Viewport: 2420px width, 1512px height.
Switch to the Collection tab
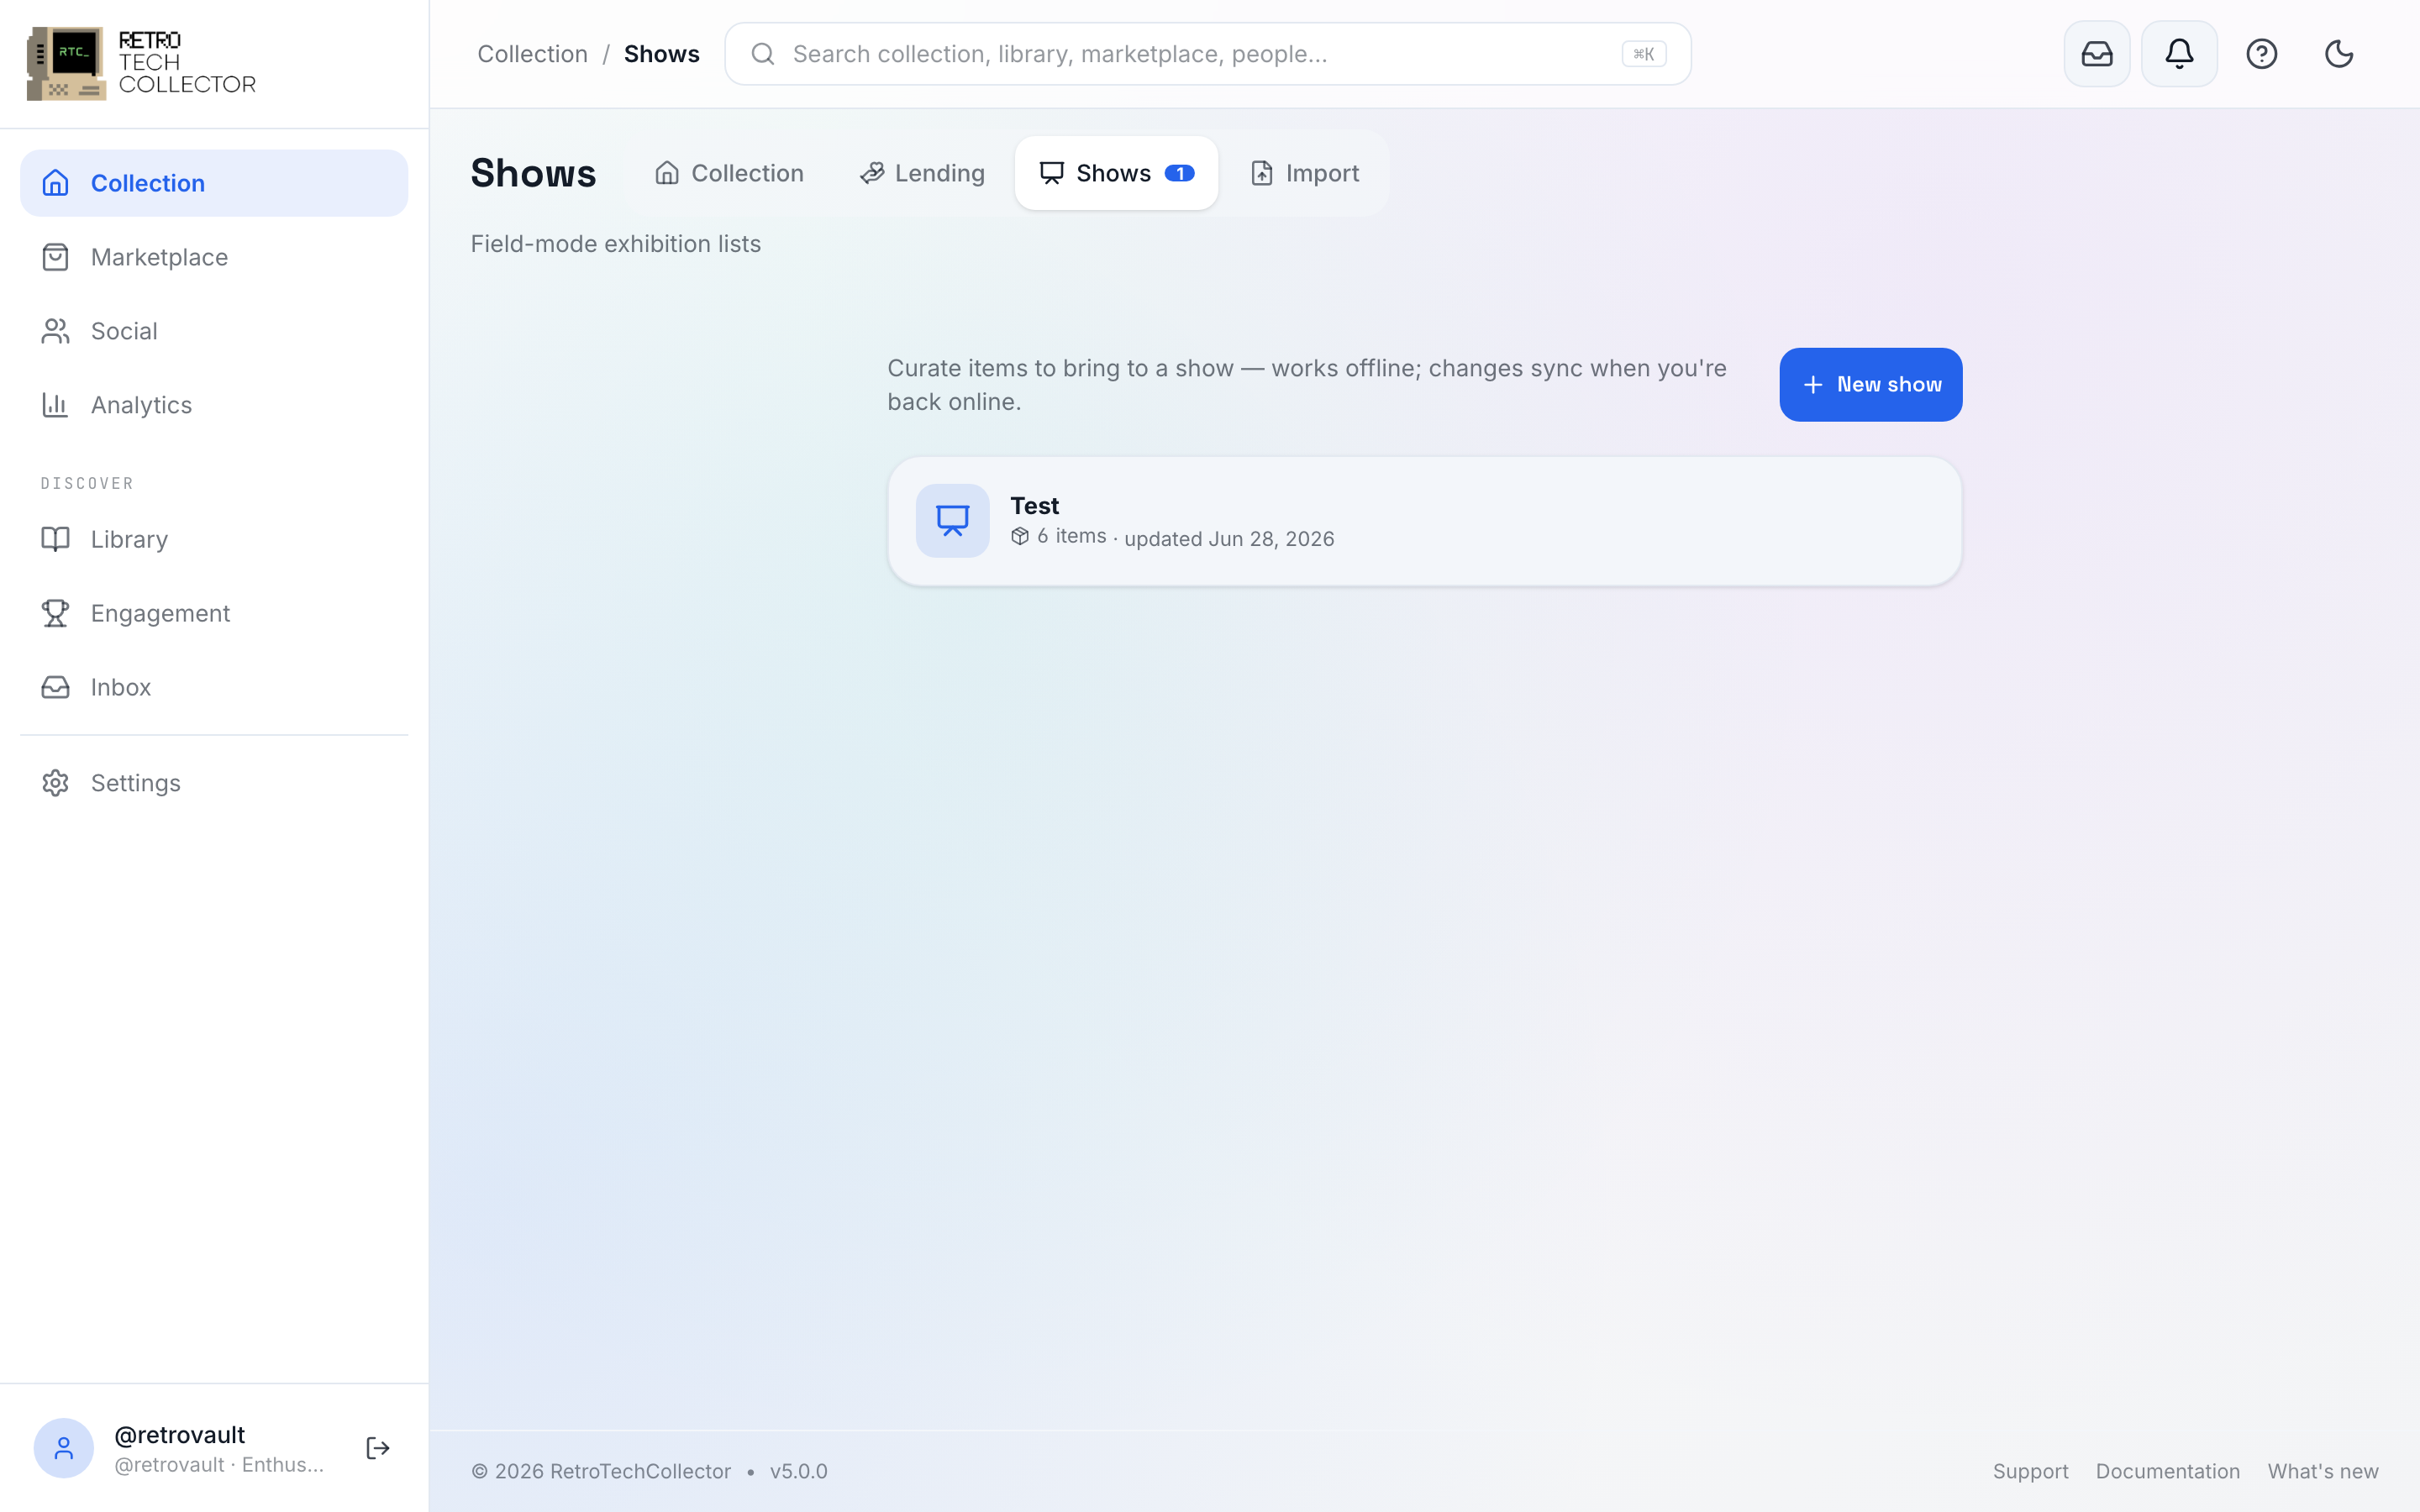pyautogui.click(x=729, y=173)
